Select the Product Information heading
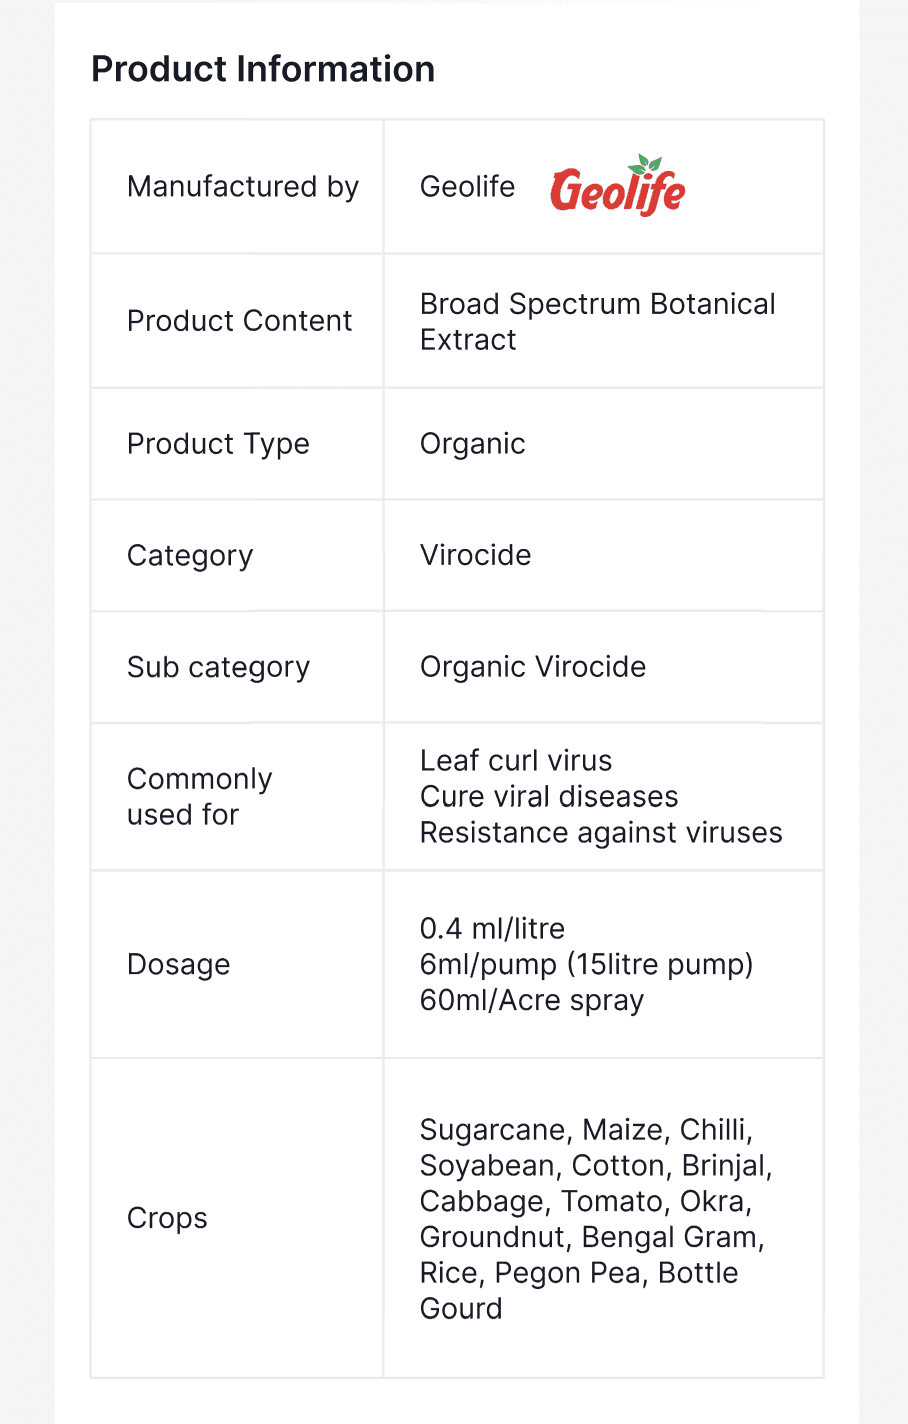This screenshot has height=1424, width=908. point(263,69)
